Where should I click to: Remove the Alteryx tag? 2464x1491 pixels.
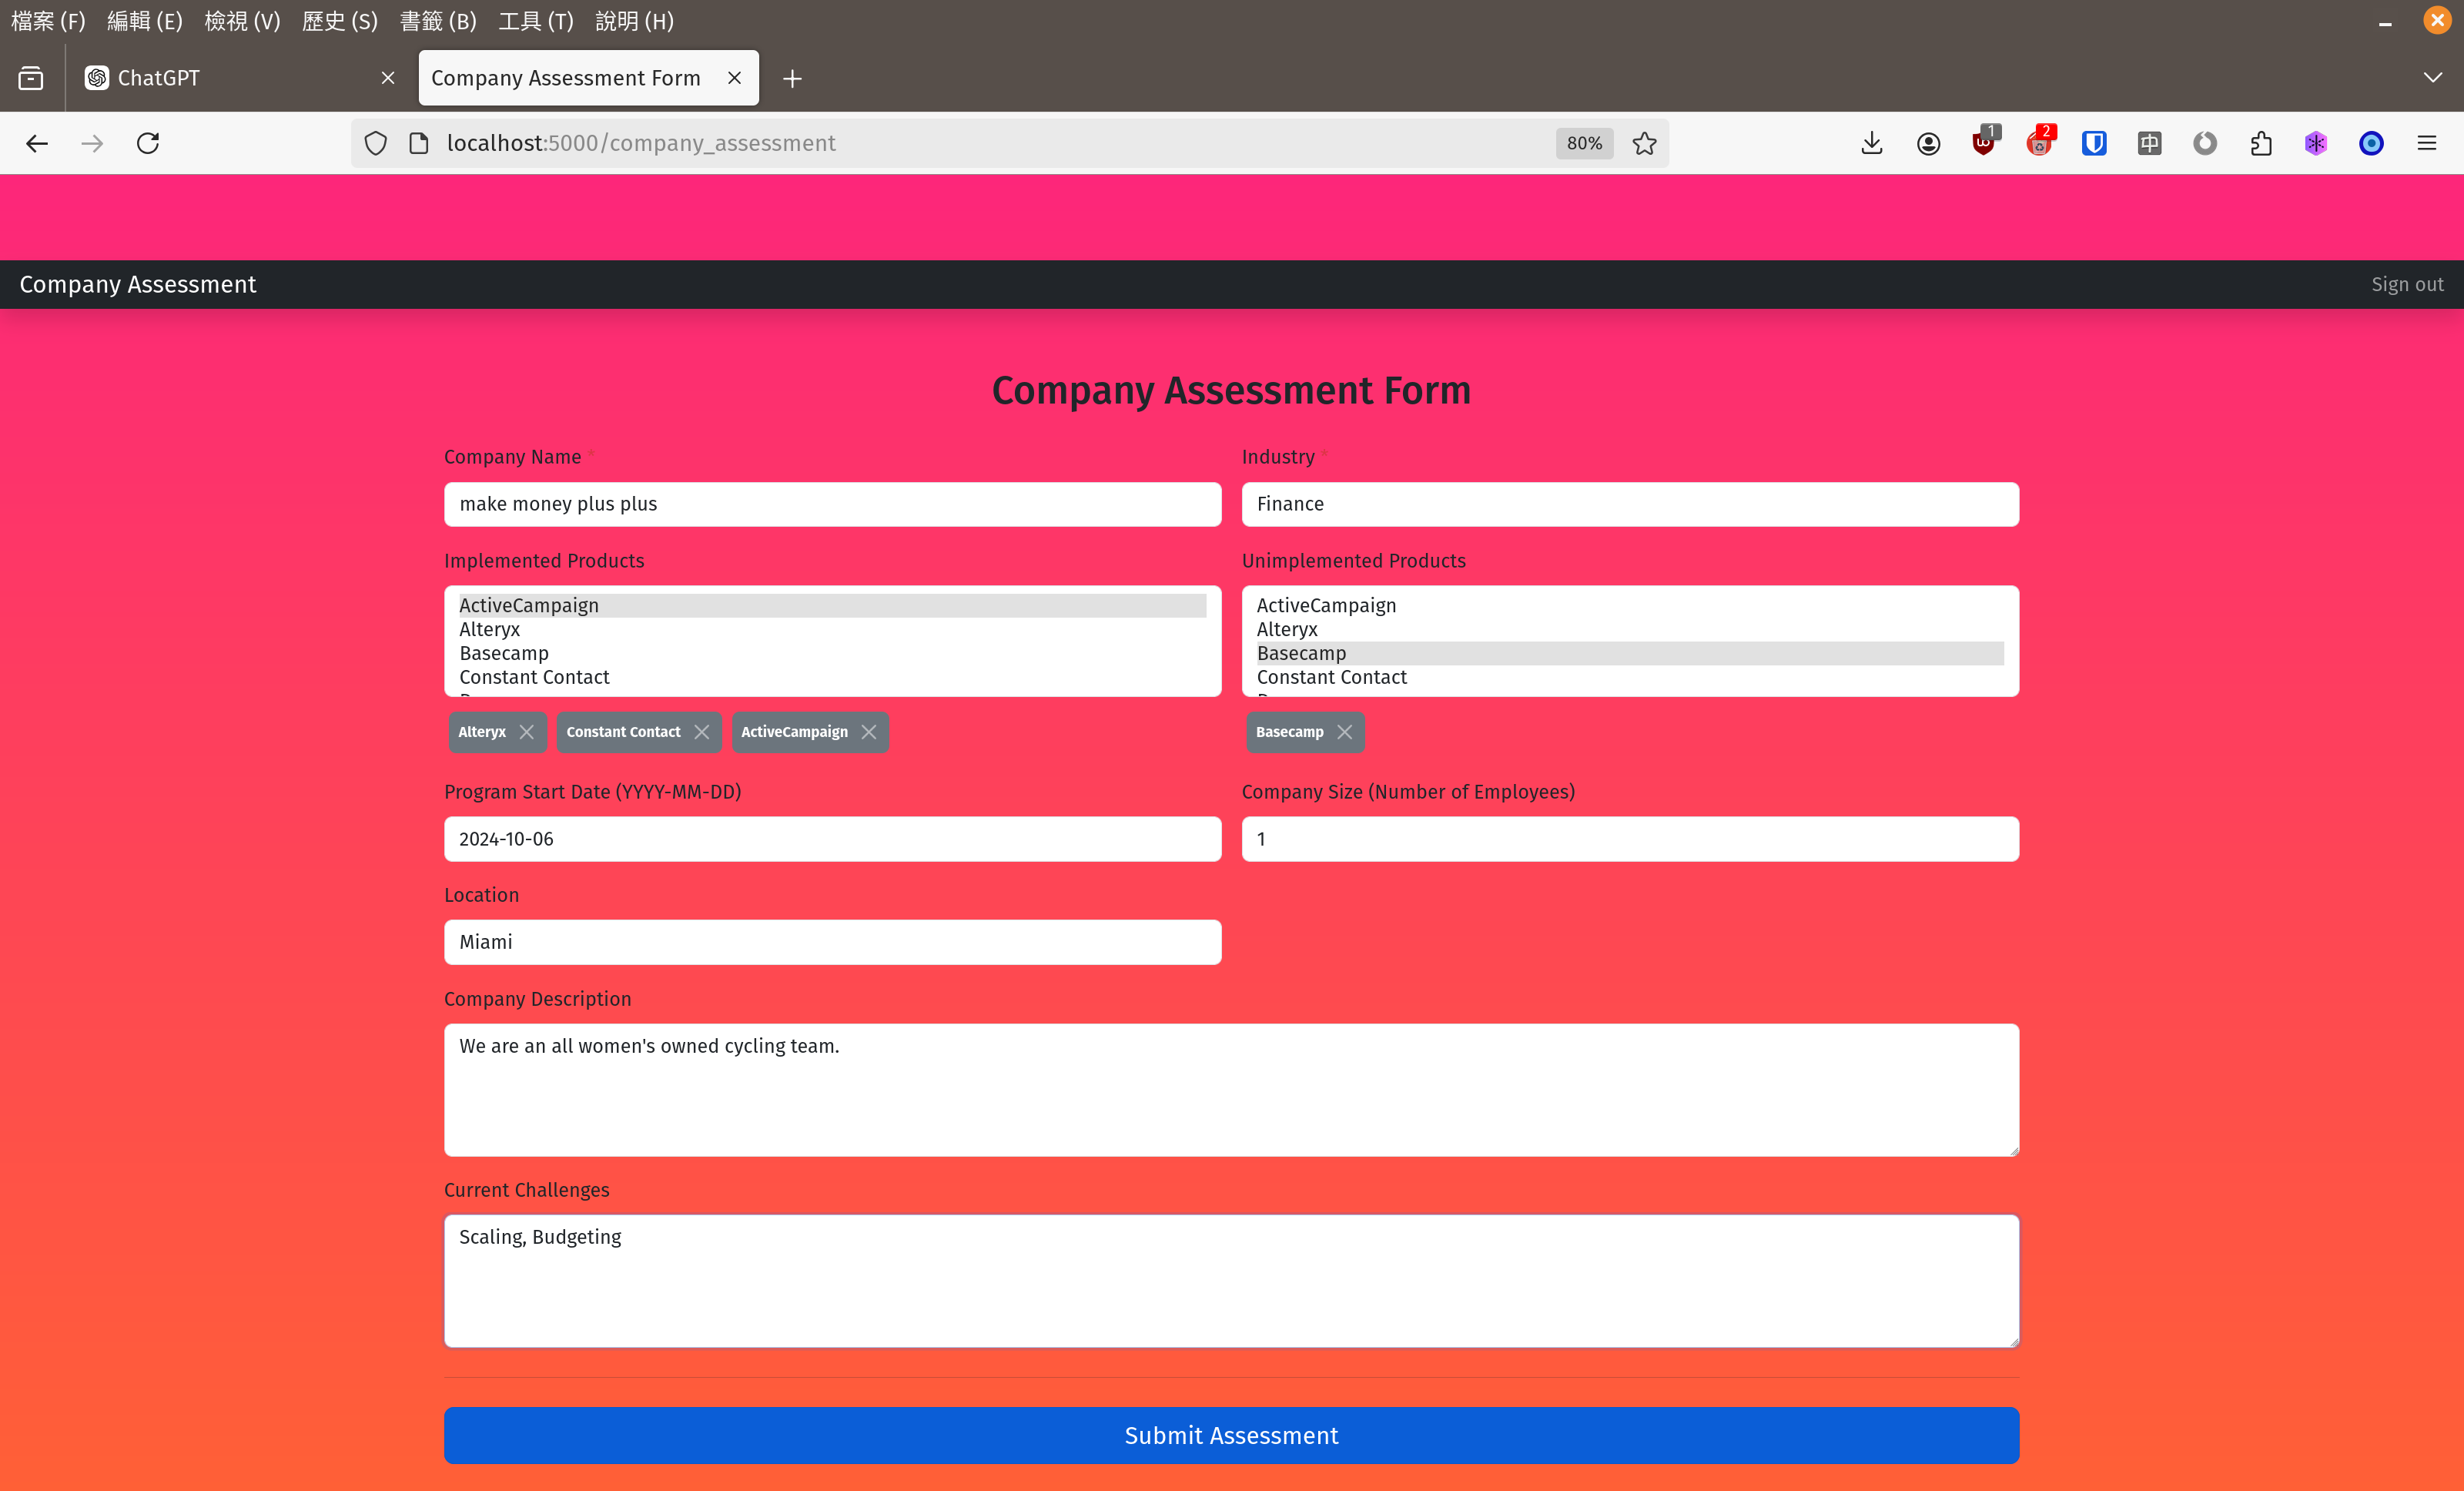526,732
